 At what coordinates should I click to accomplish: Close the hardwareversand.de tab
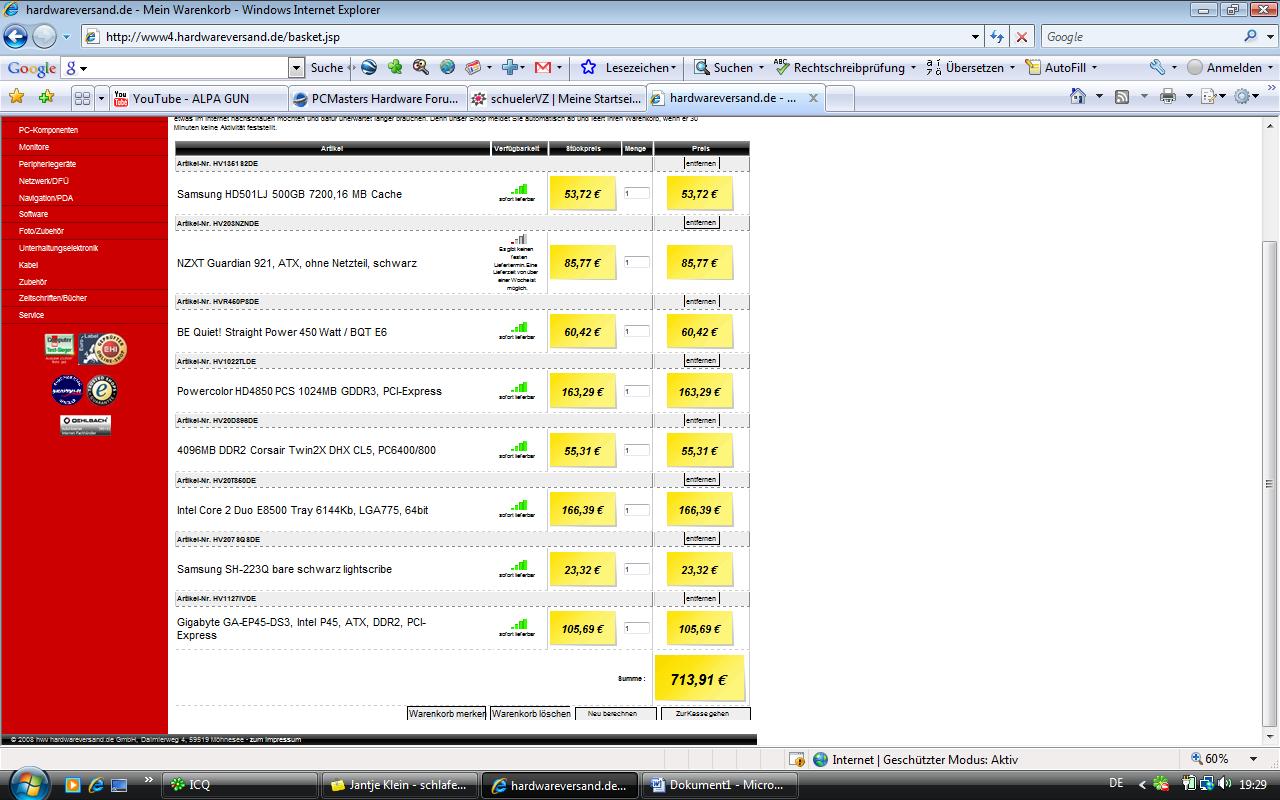pyautogui.click(x=813, y=98)
